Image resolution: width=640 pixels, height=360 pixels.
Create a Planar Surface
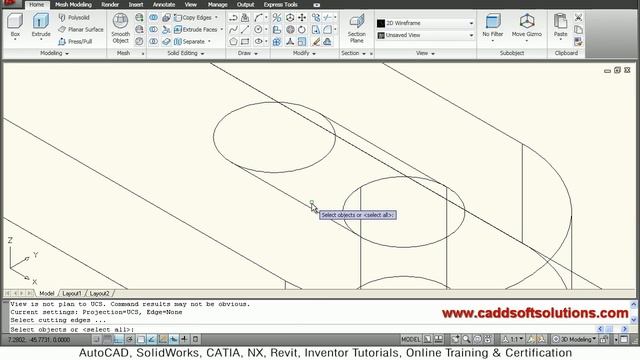pyautogui.click(x=80, y=29)
